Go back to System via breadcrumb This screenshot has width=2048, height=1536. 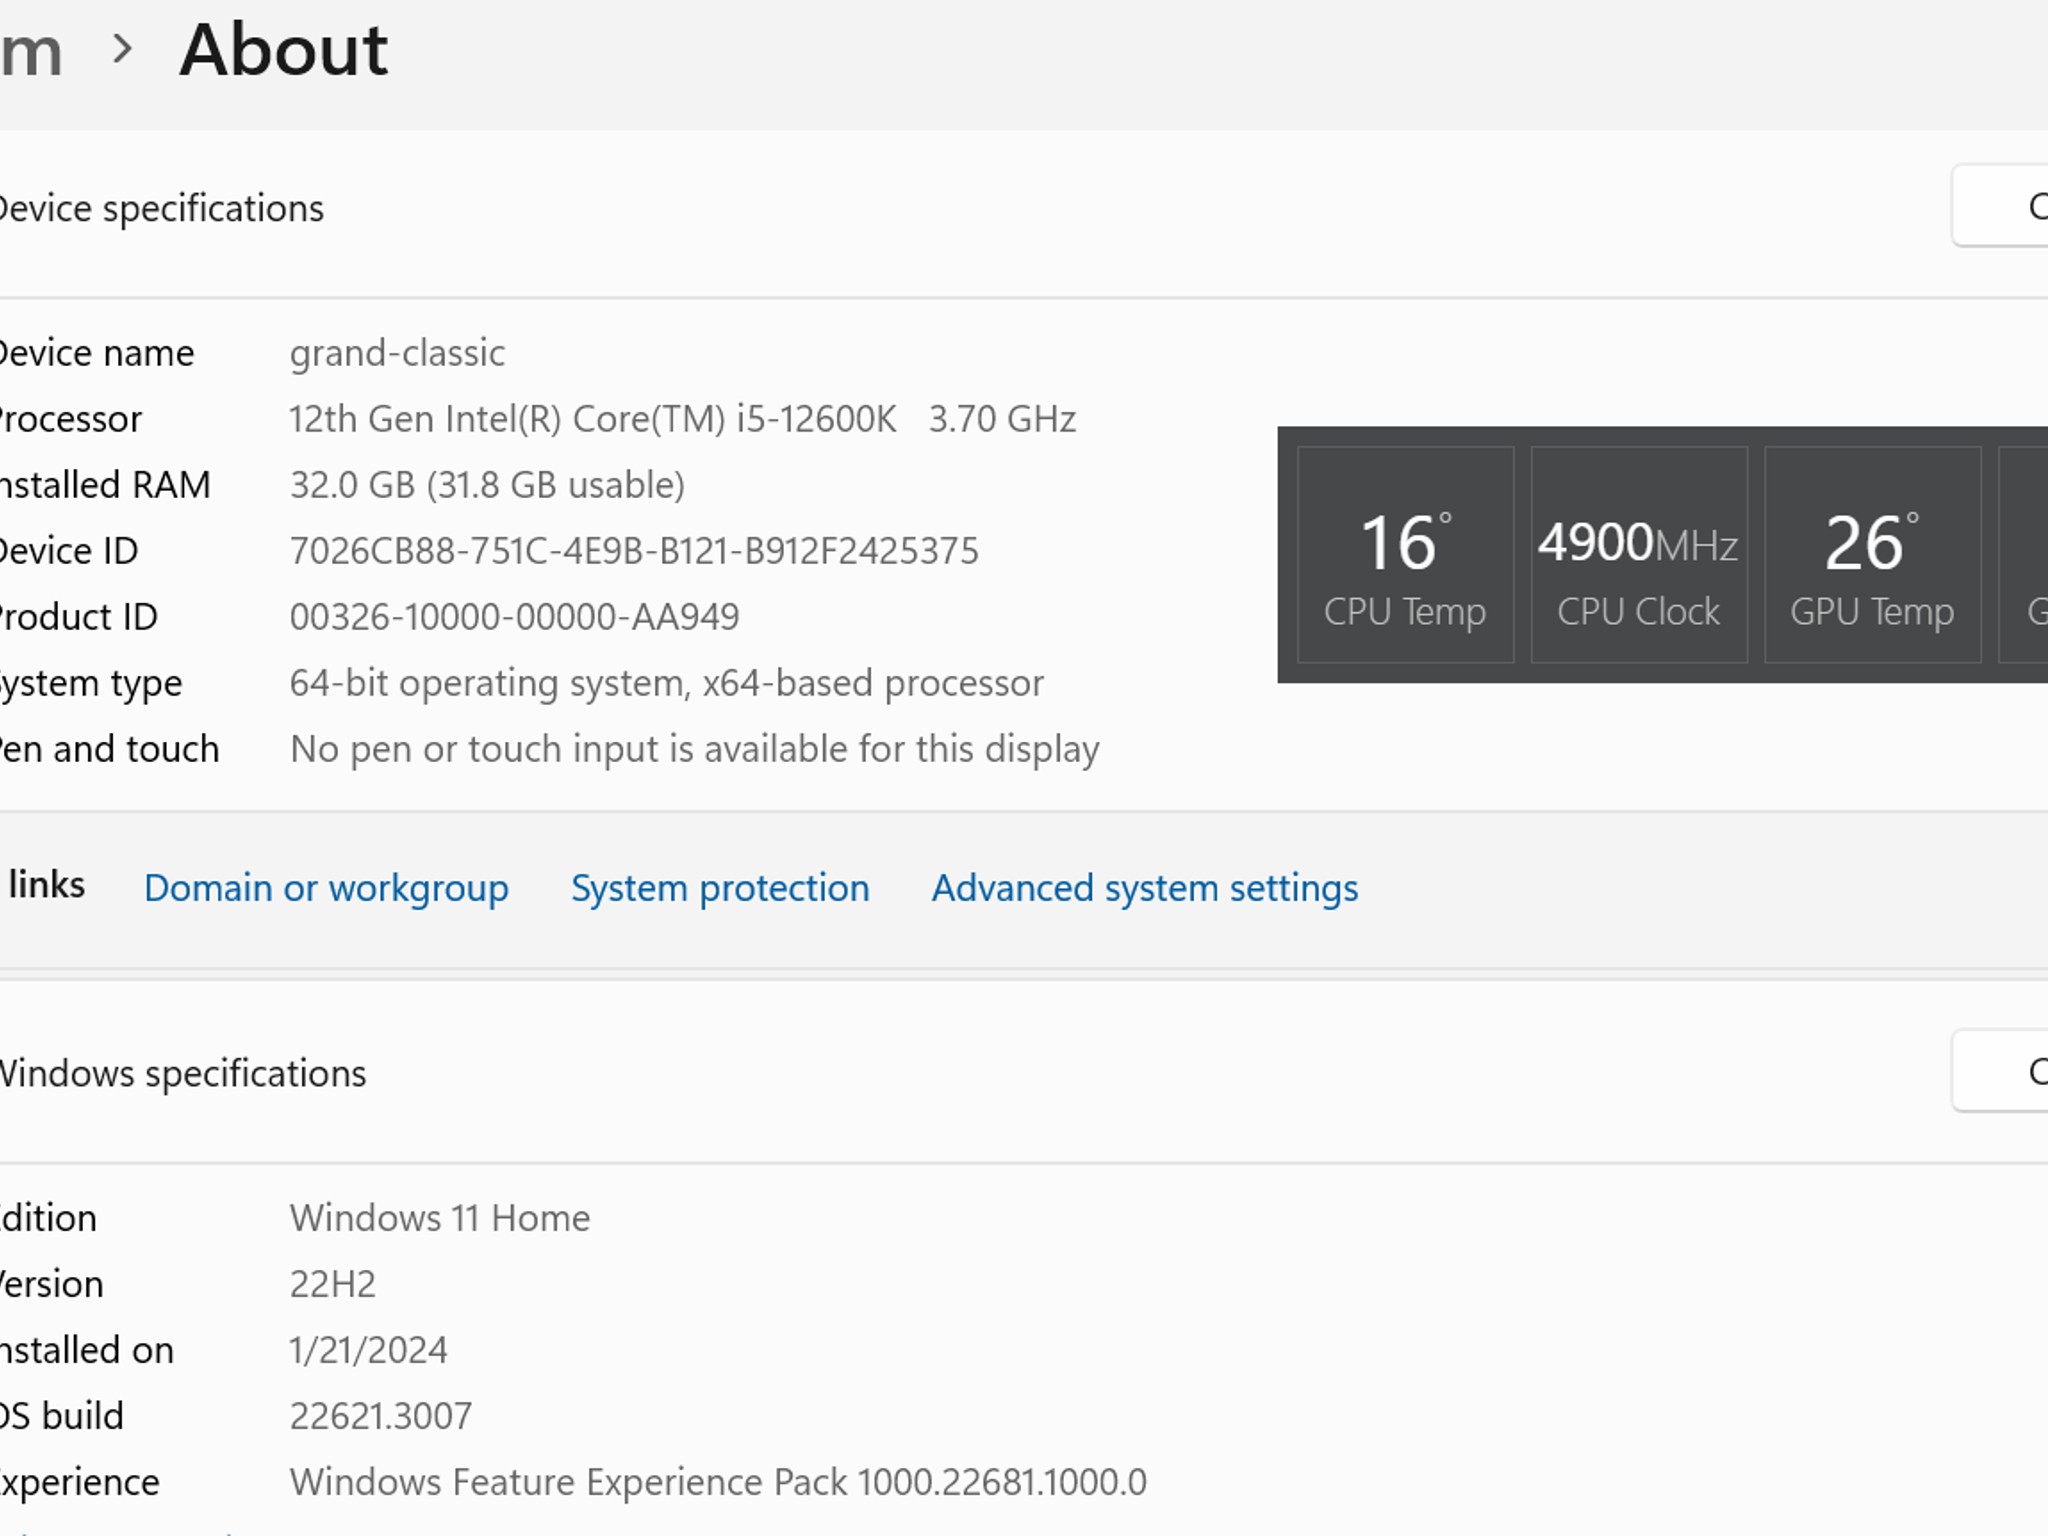pyautogui.click(x=31, y=50)
